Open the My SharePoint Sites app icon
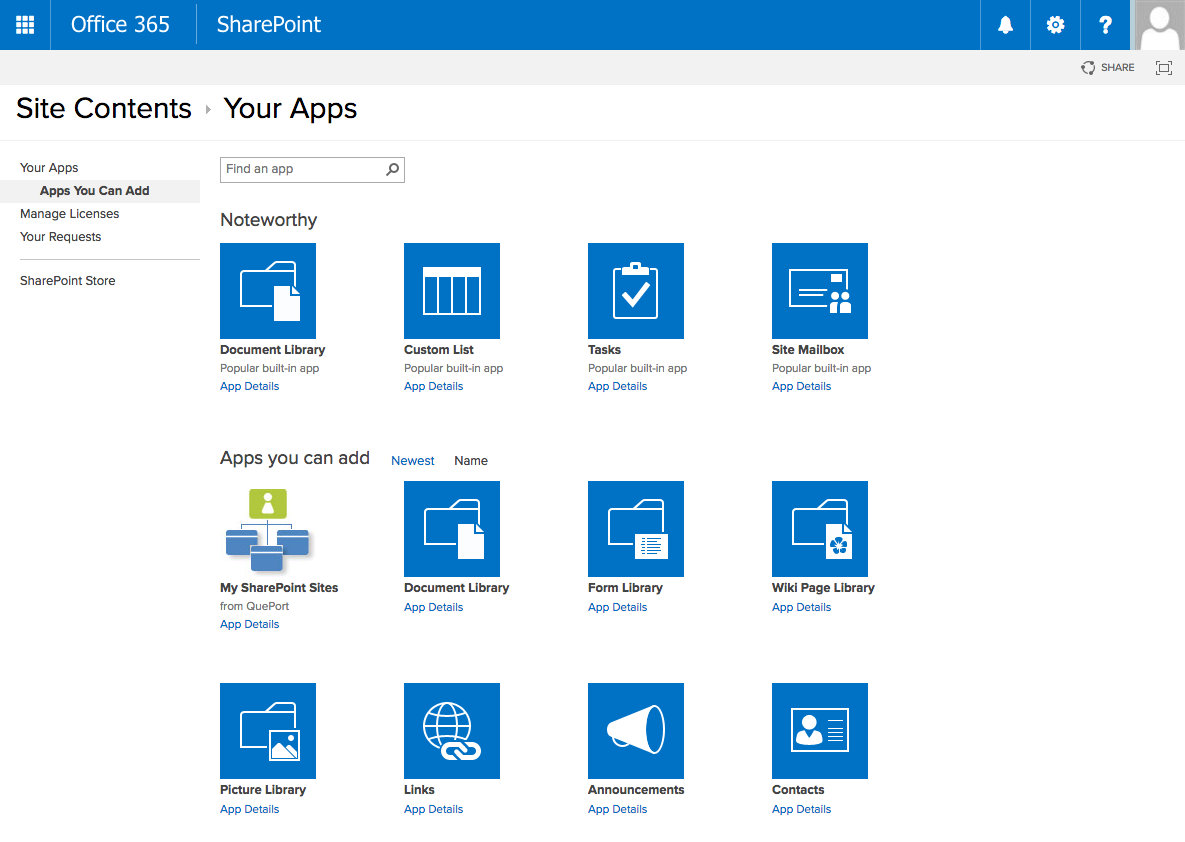 (268, 529)
